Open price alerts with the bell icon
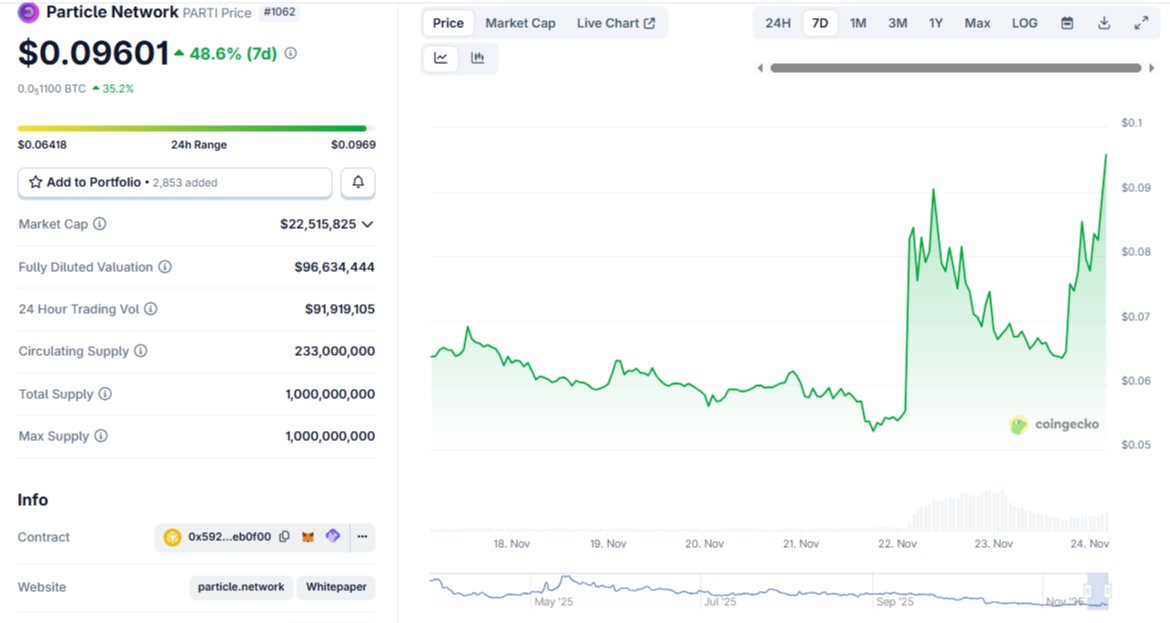This screenshot has width=1170, height=623. pyautogui.click(x=357, y=182)
